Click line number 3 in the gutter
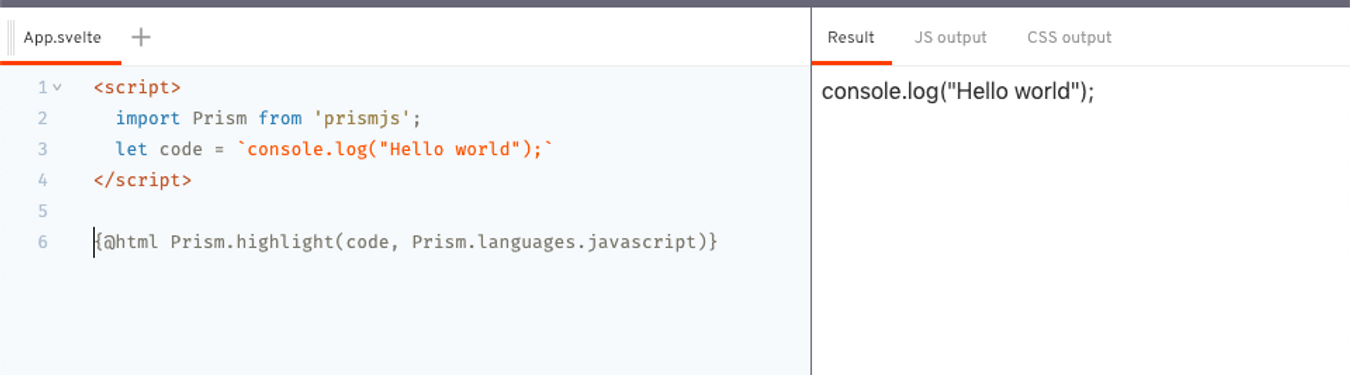 click(43, 150)
